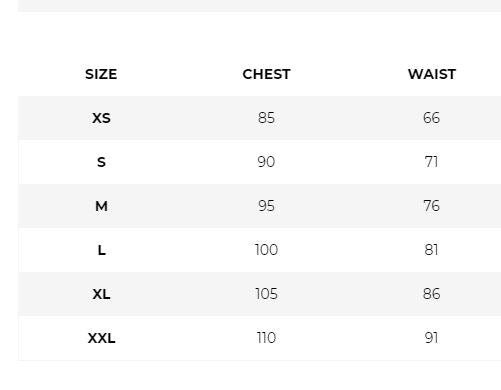The image size is (501, 390).
Task: Select the S size row label
Action: [x=101, y=162]
